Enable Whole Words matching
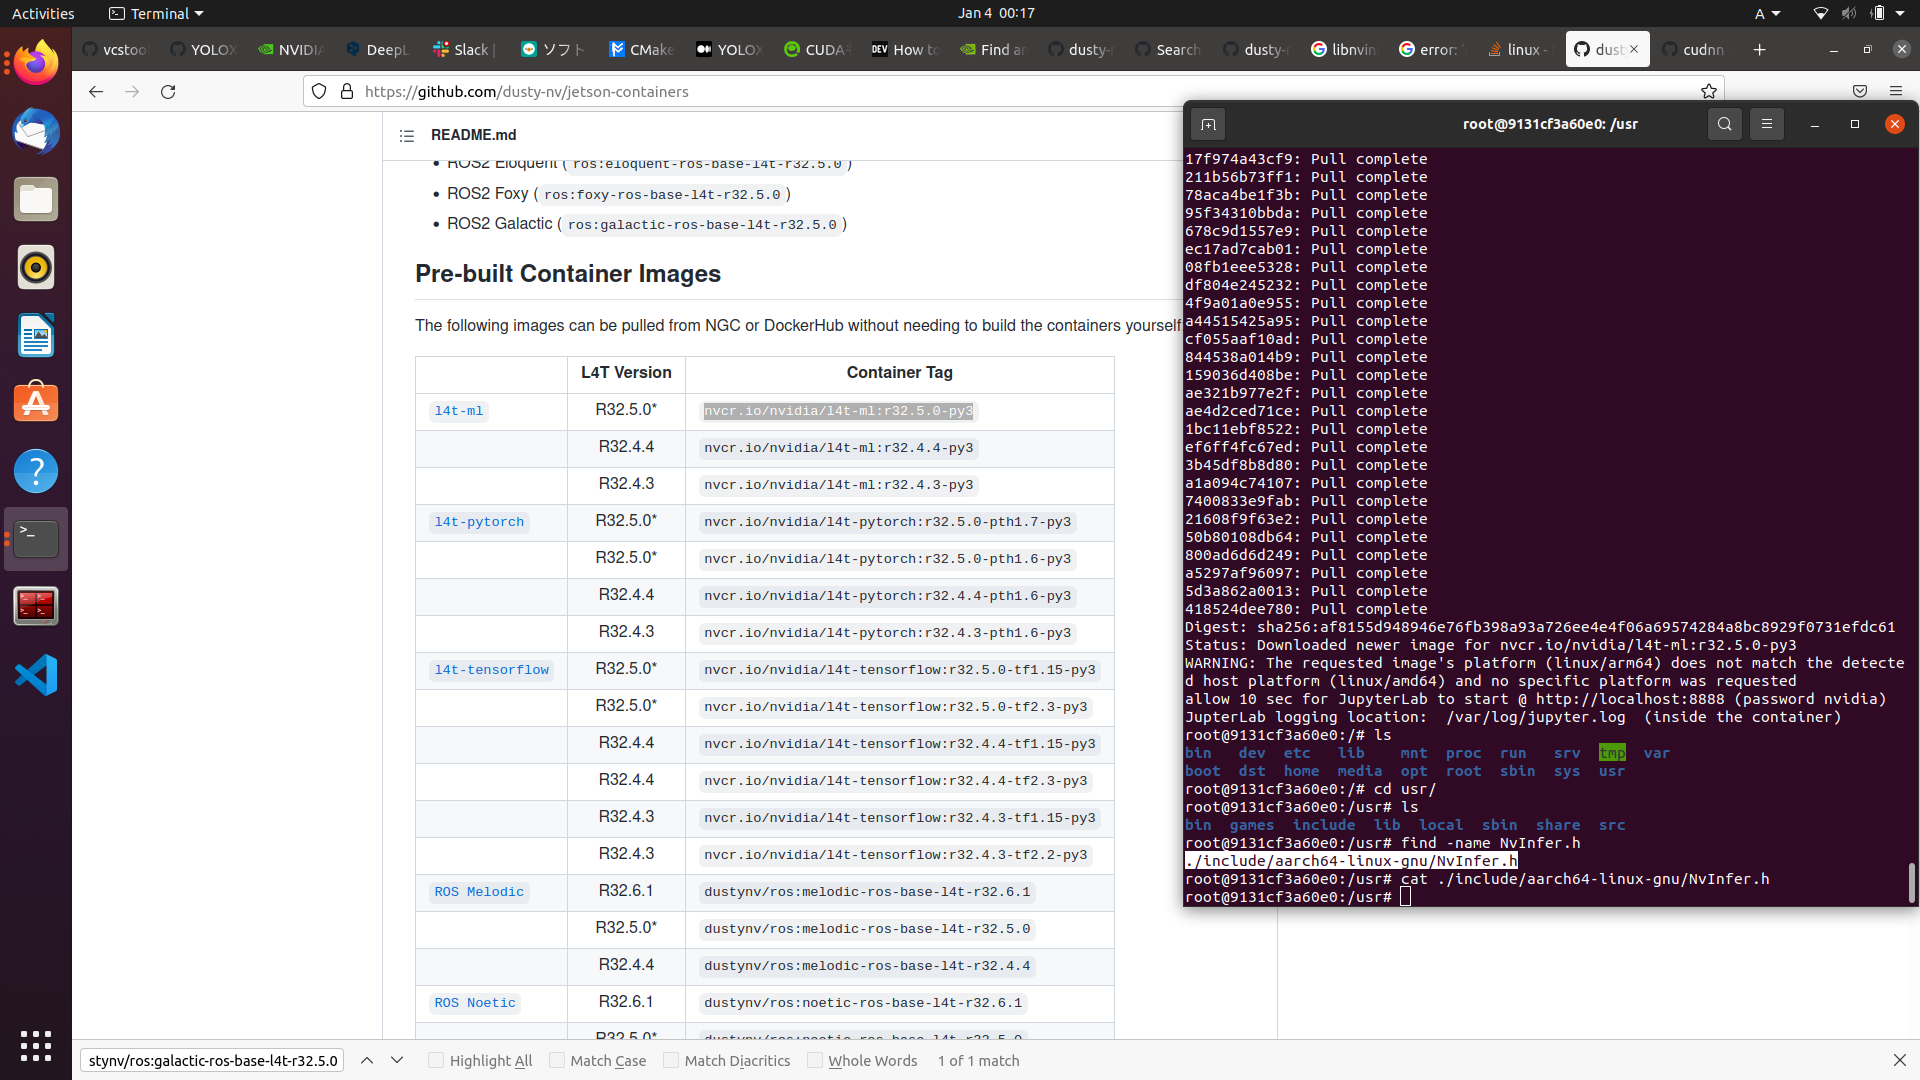Viewport: 1920px width, 1080px height. click(814, 1060)
